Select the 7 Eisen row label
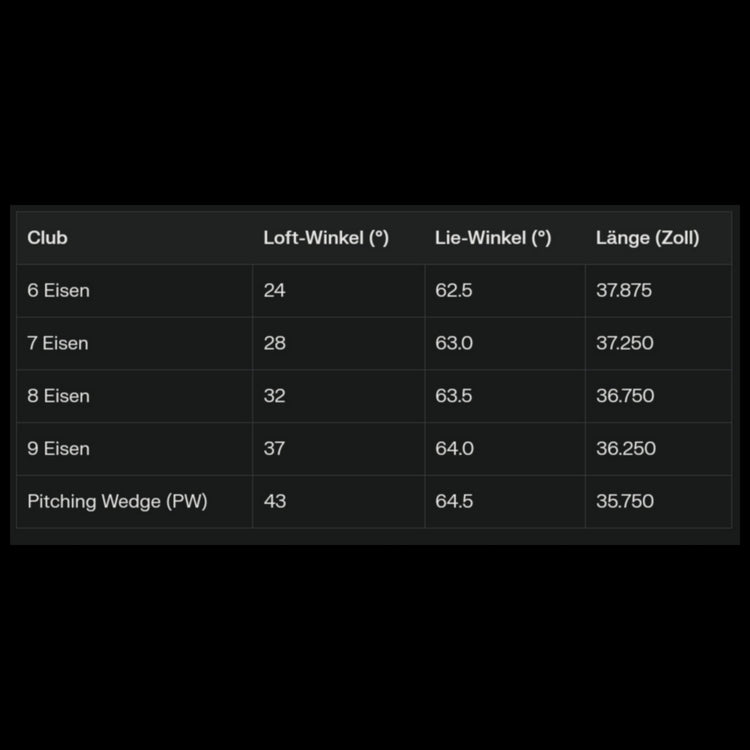The height and width of the screenshot is (750, 750). coord(58,343)
